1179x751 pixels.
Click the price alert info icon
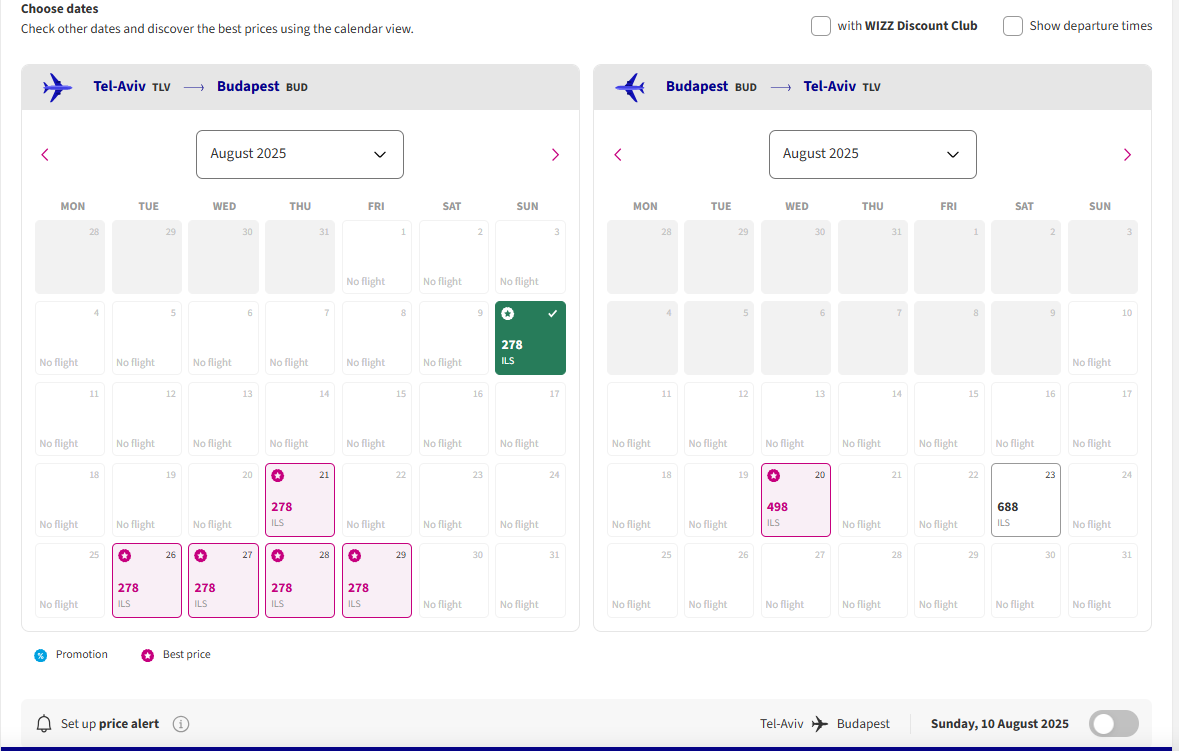point(181,724)
